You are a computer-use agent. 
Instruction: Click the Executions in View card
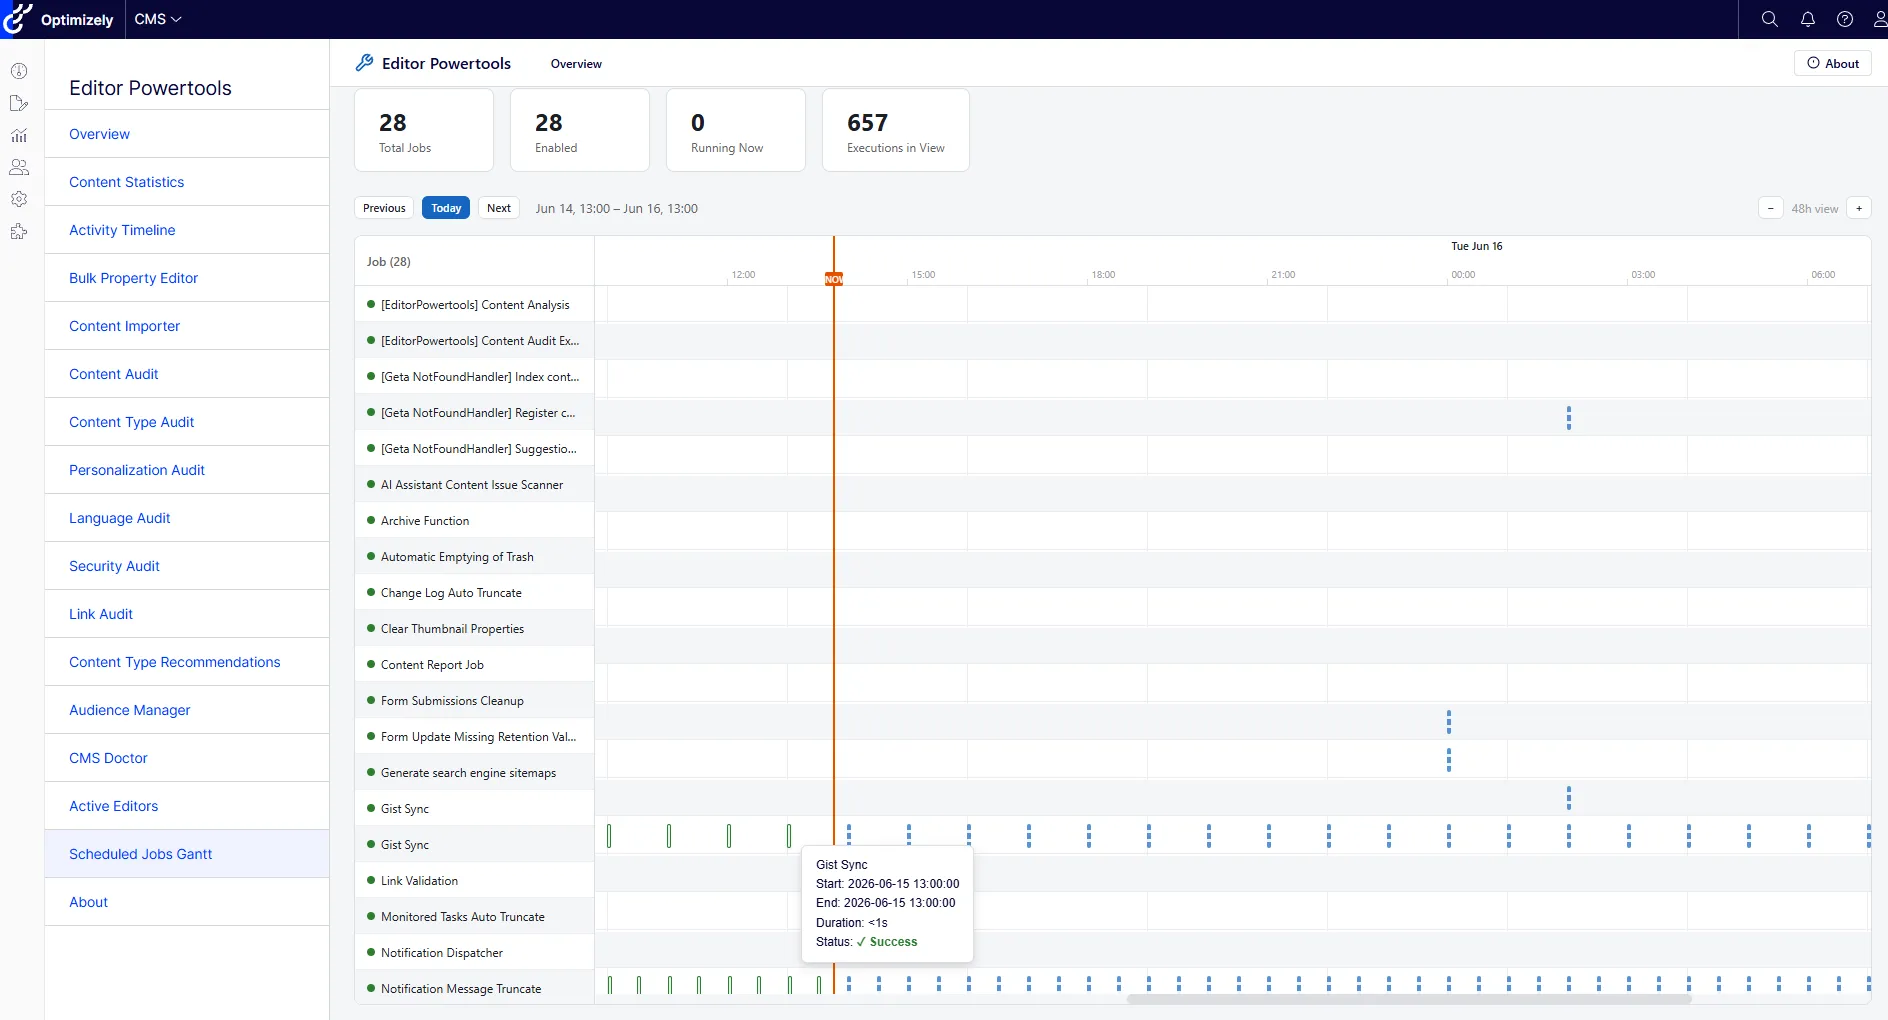click(896, 130)
